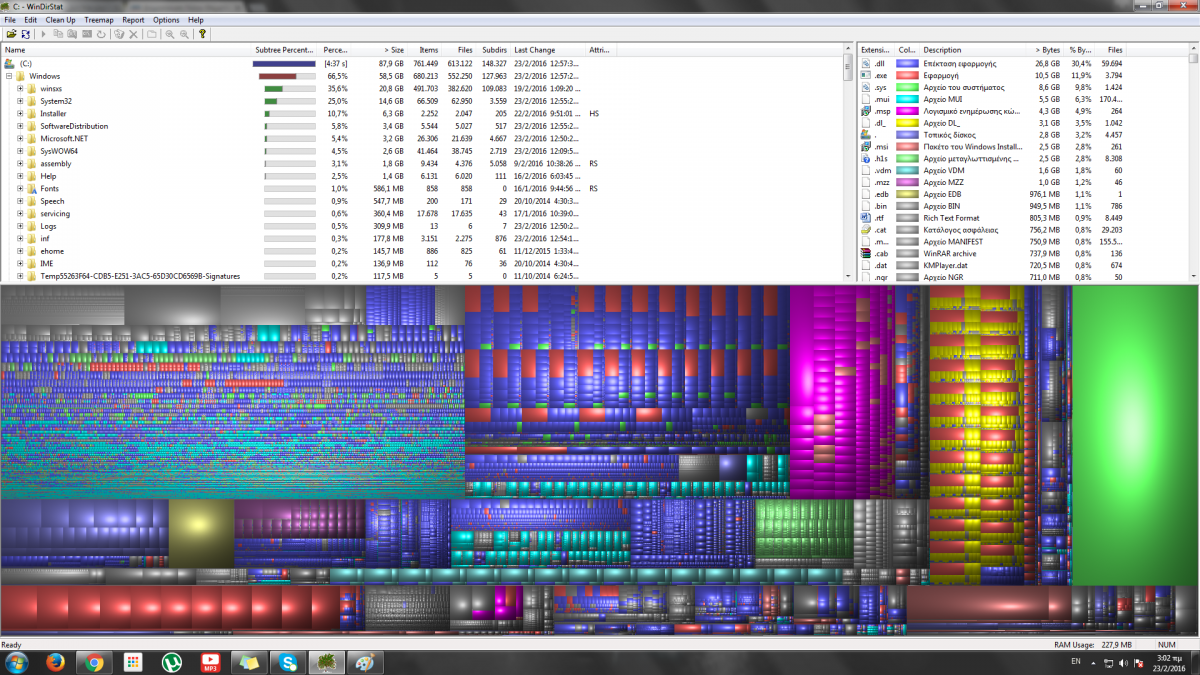Open the Options menu
1200x675 pixels.
(x=166, y=20)
